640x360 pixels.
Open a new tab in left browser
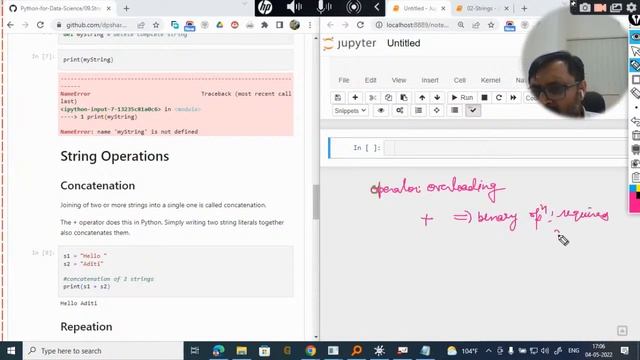coord(126,9)
